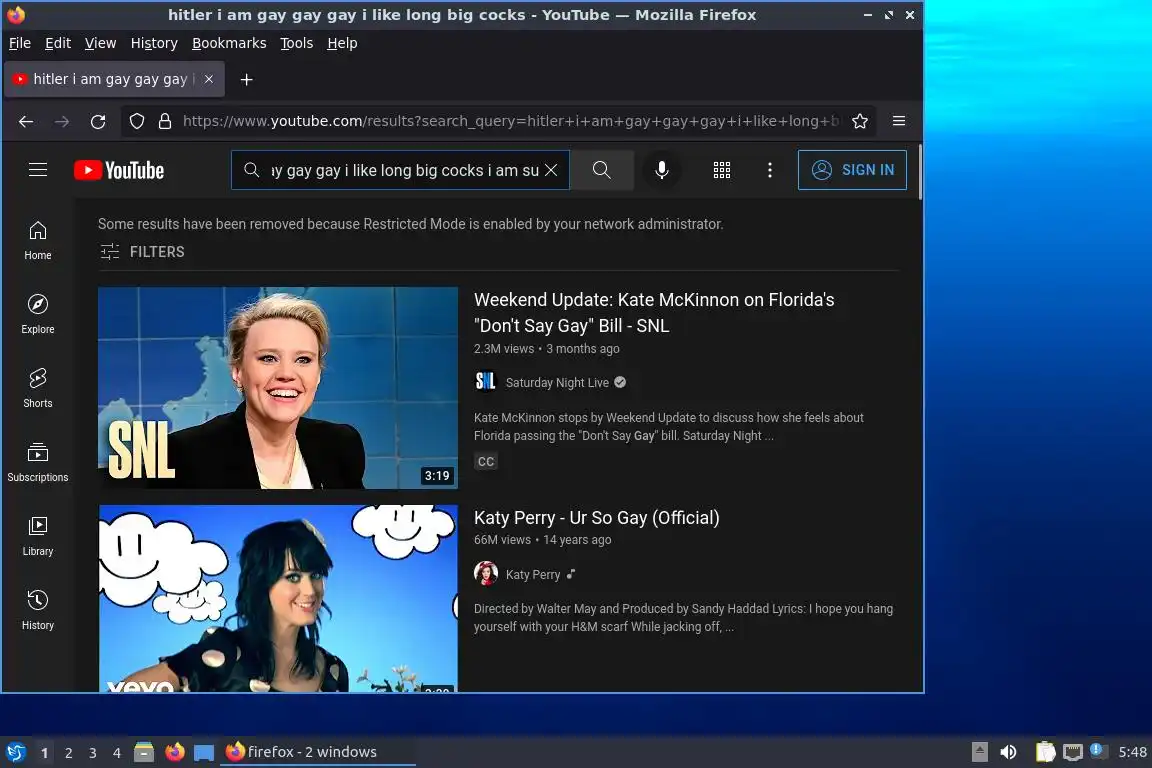Click the Firefox forward arrow button
1152x768 pixels.
coord(62,121)
